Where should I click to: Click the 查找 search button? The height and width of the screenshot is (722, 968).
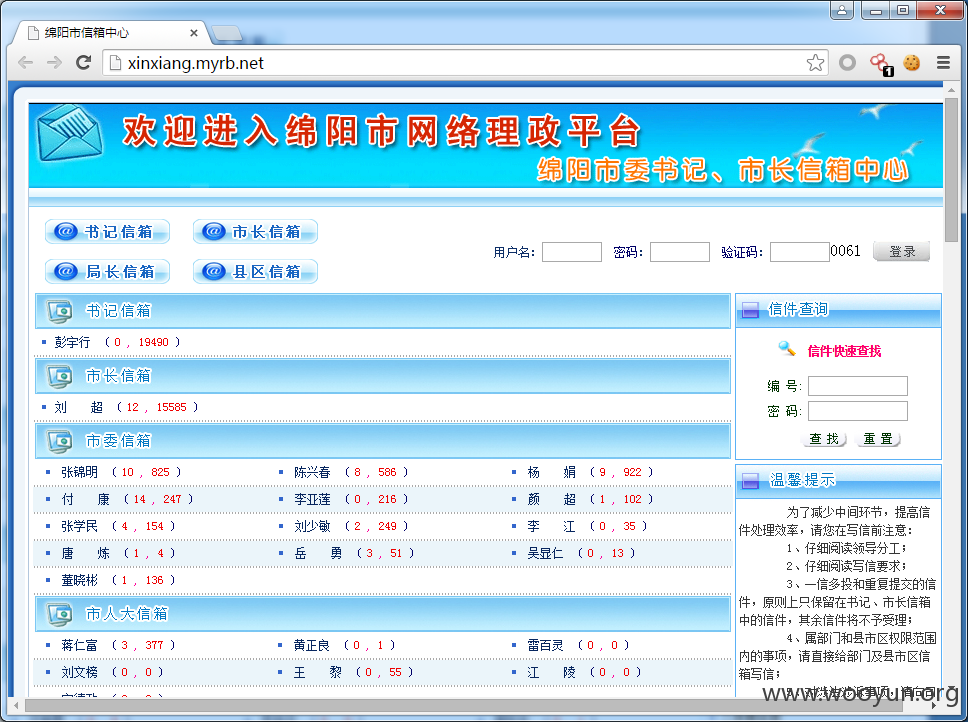[824, 439]
